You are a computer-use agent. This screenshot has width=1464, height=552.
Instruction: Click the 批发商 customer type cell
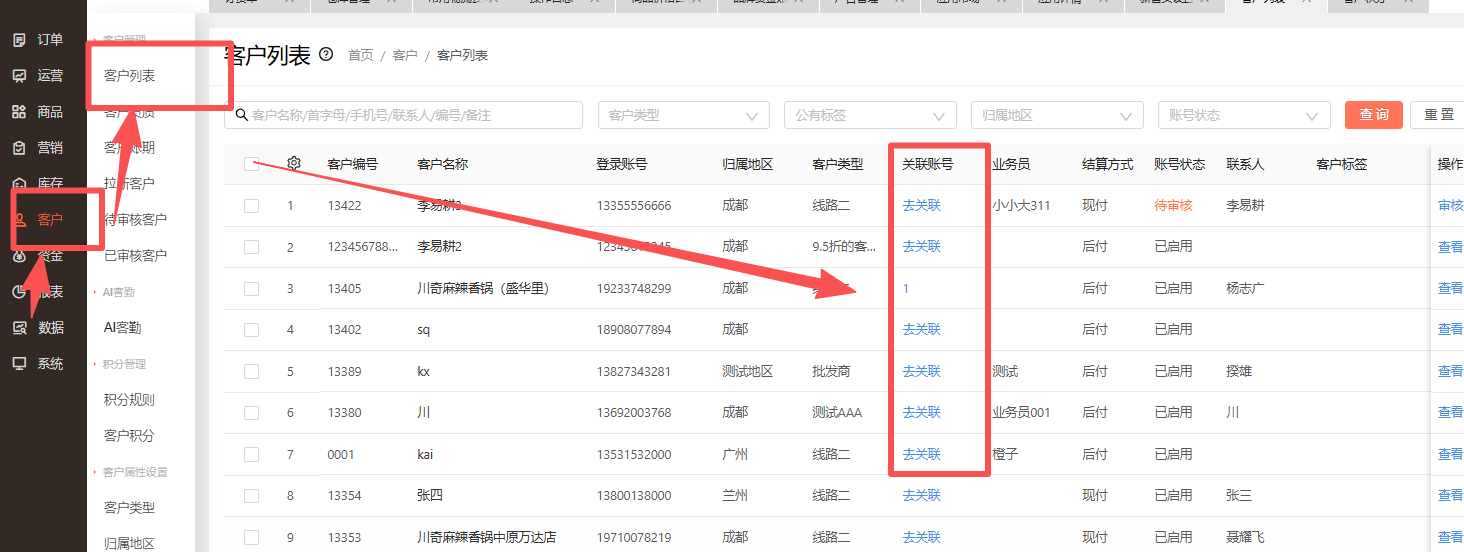pyautogui.click(x=832, y=372)
